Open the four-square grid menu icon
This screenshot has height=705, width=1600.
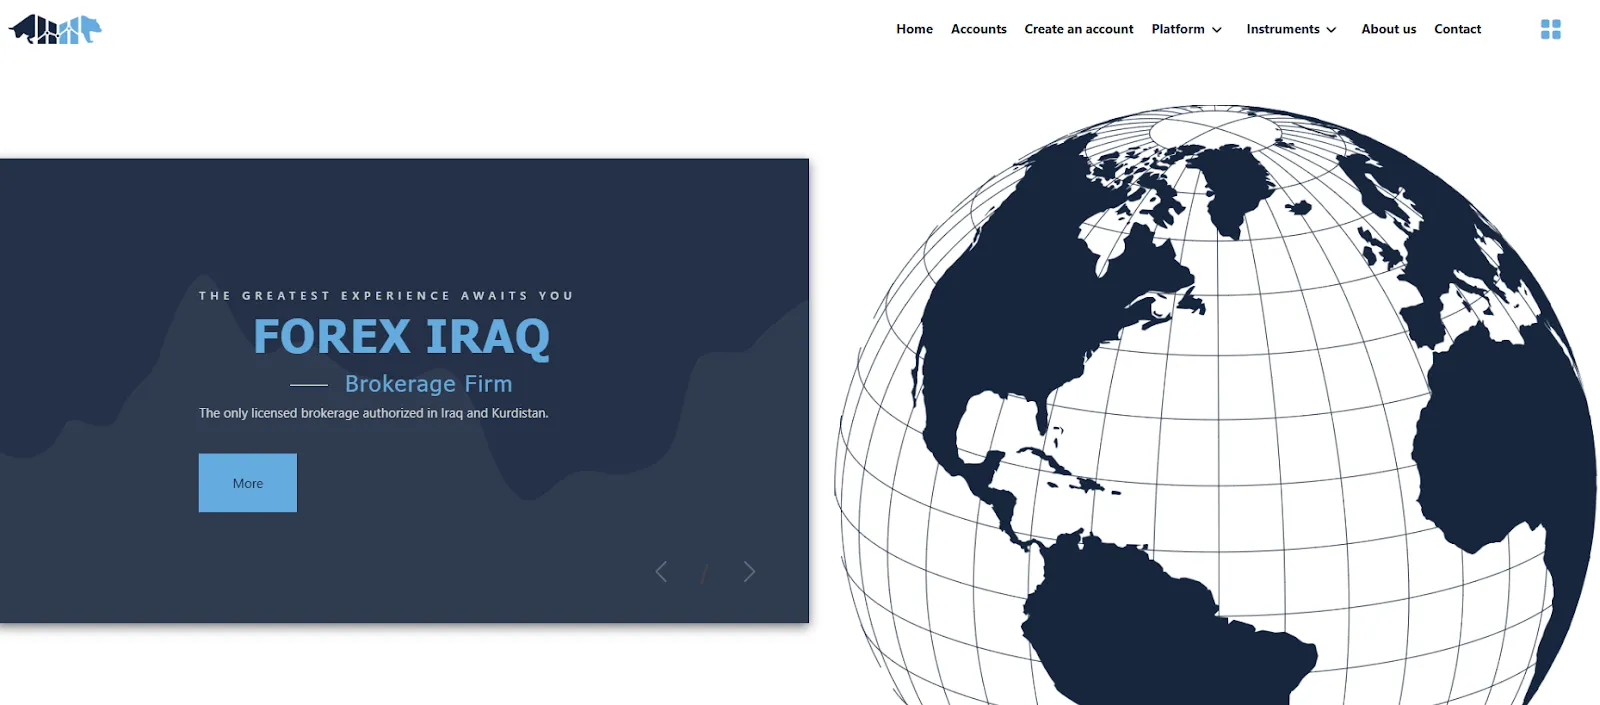pyautogui.click(x=1550, y=29)
